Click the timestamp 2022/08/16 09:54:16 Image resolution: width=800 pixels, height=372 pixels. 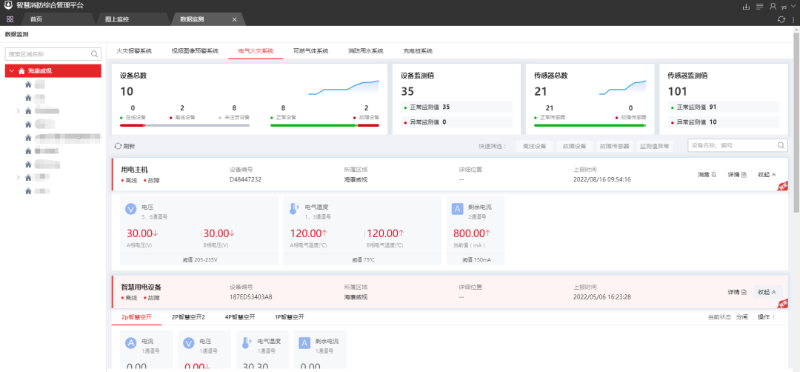(x=602, y=179)
